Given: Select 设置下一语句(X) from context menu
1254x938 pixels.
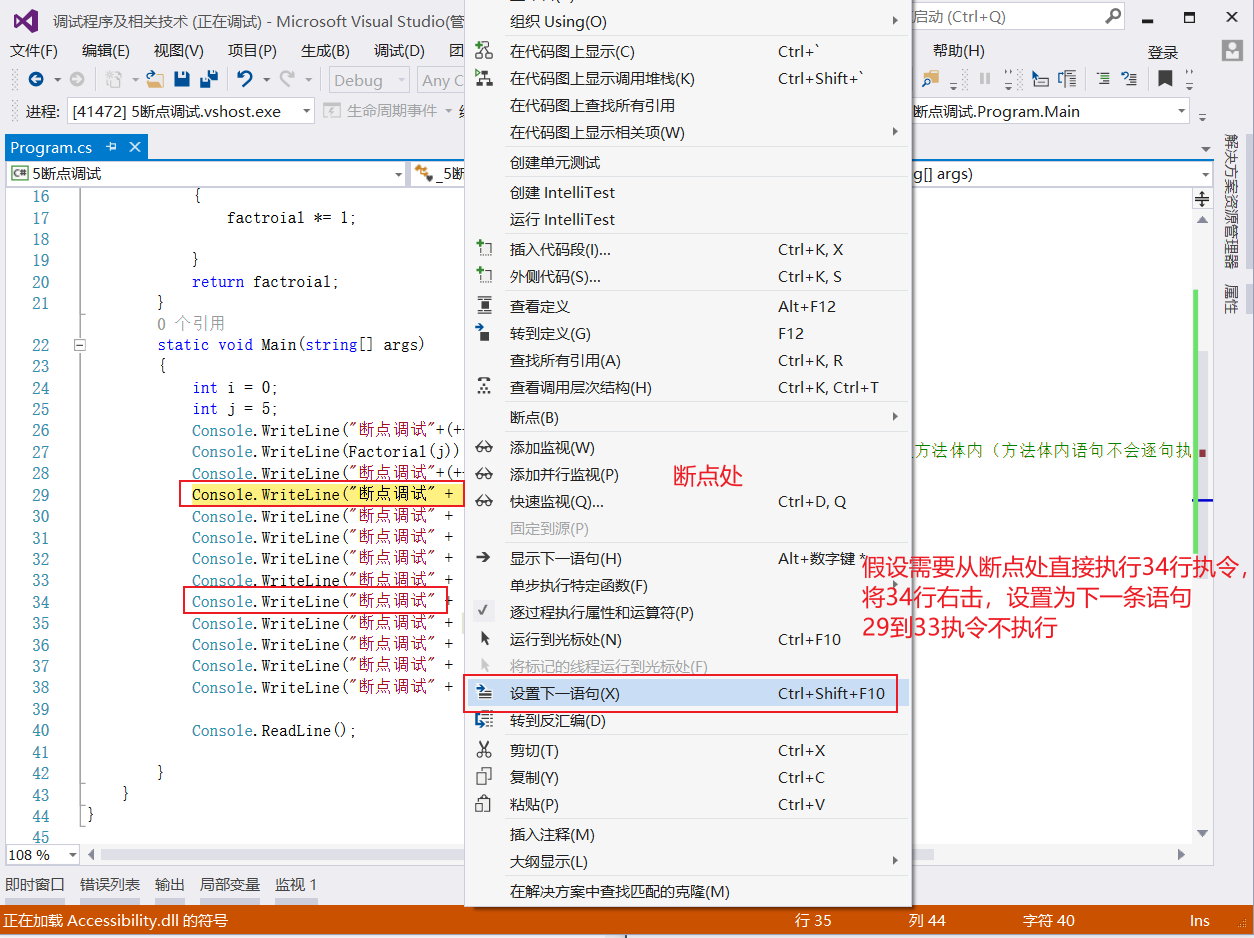Looking at the screenshot, I should (687, 693).
